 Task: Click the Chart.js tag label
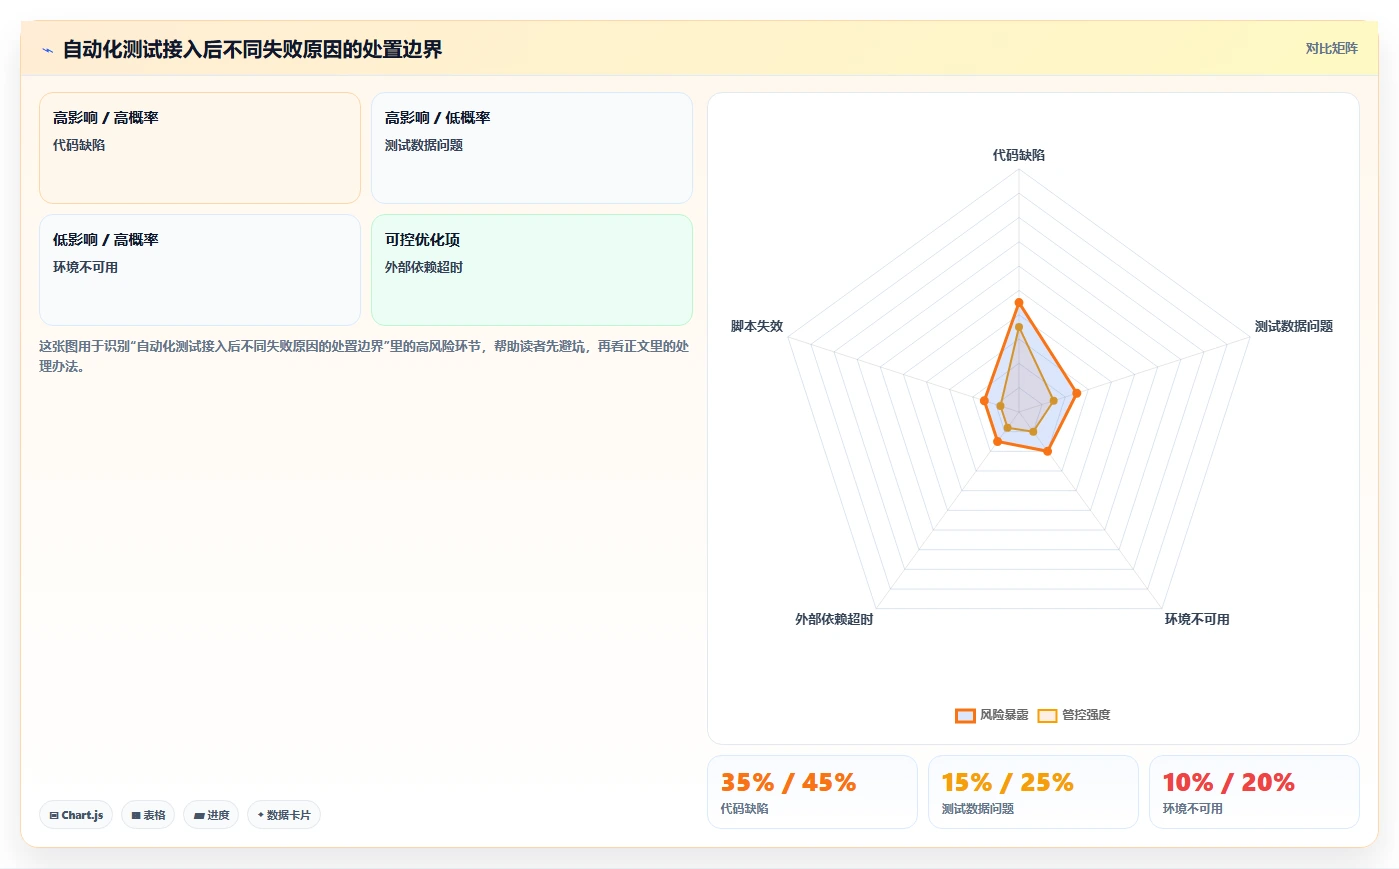pos(82,815)
